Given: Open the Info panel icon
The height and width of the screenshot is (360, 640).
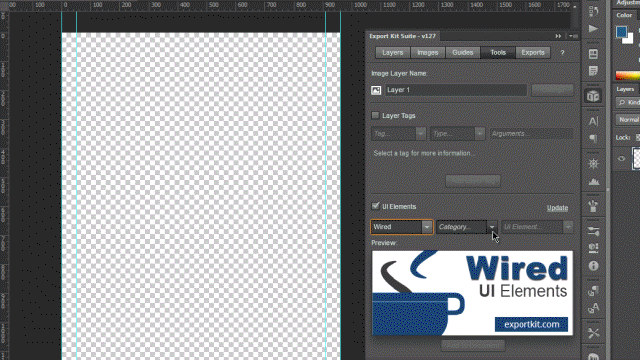Looking at the screenshot, I should 593,266.
